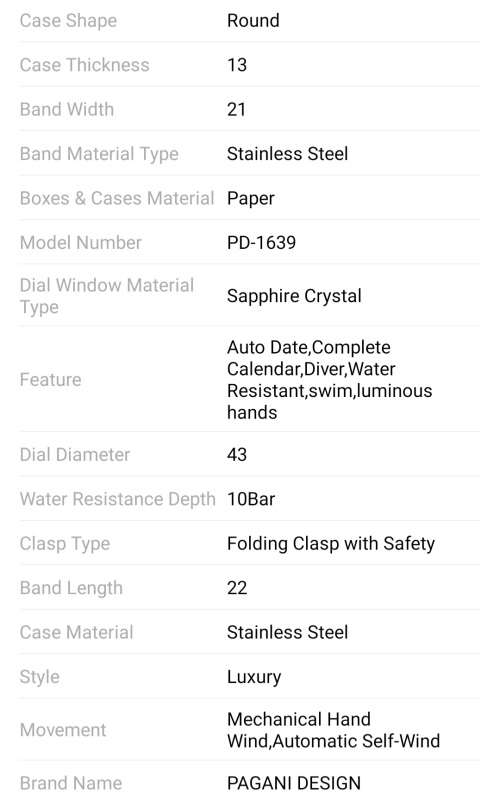Select Stainless Steel case material value
This screenshot has height=800, width=500.
click(287, 633)
